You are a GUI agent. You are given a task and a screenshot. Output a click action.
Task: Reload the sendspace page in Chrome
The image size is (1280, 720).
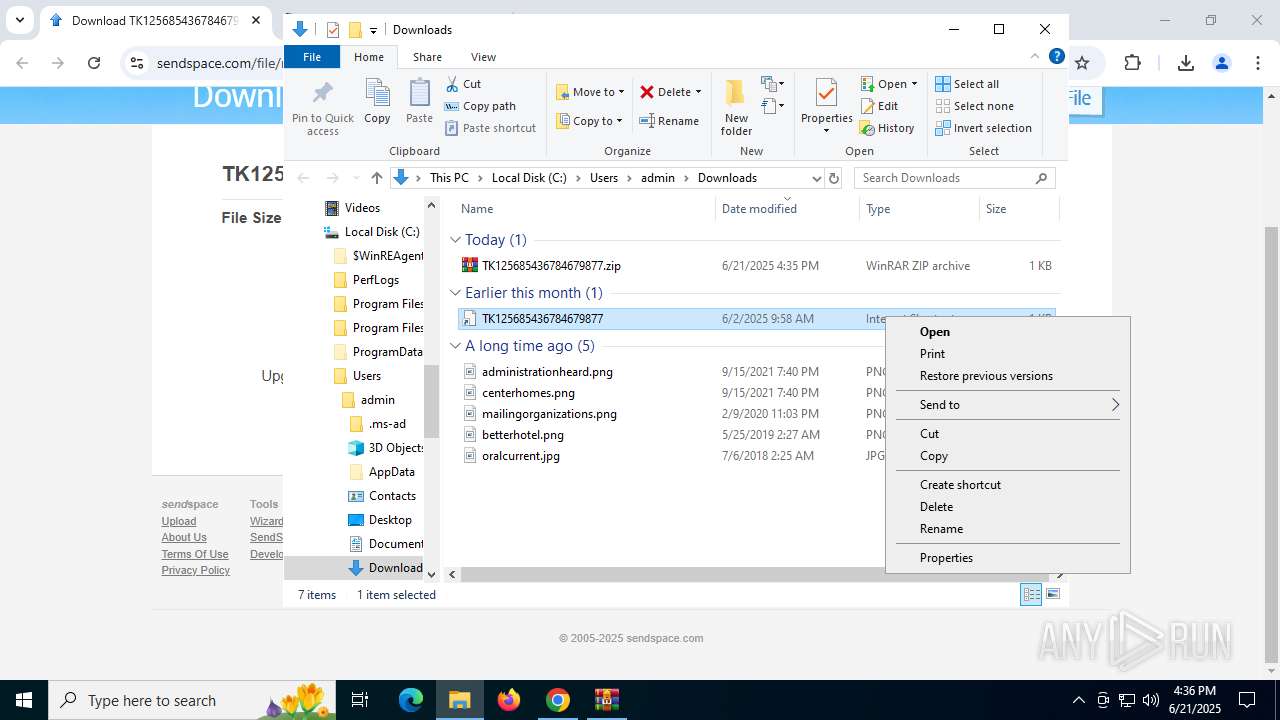pyautogui.click(x=94, y=63)
